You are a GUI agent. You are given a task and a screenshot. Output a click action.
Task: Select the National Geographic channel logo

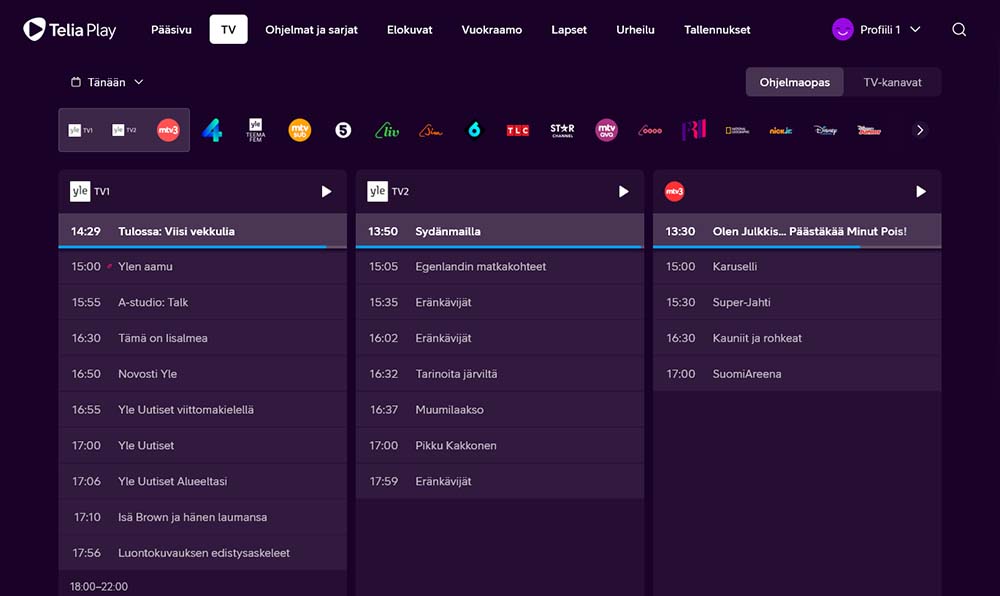pos(737,130)
